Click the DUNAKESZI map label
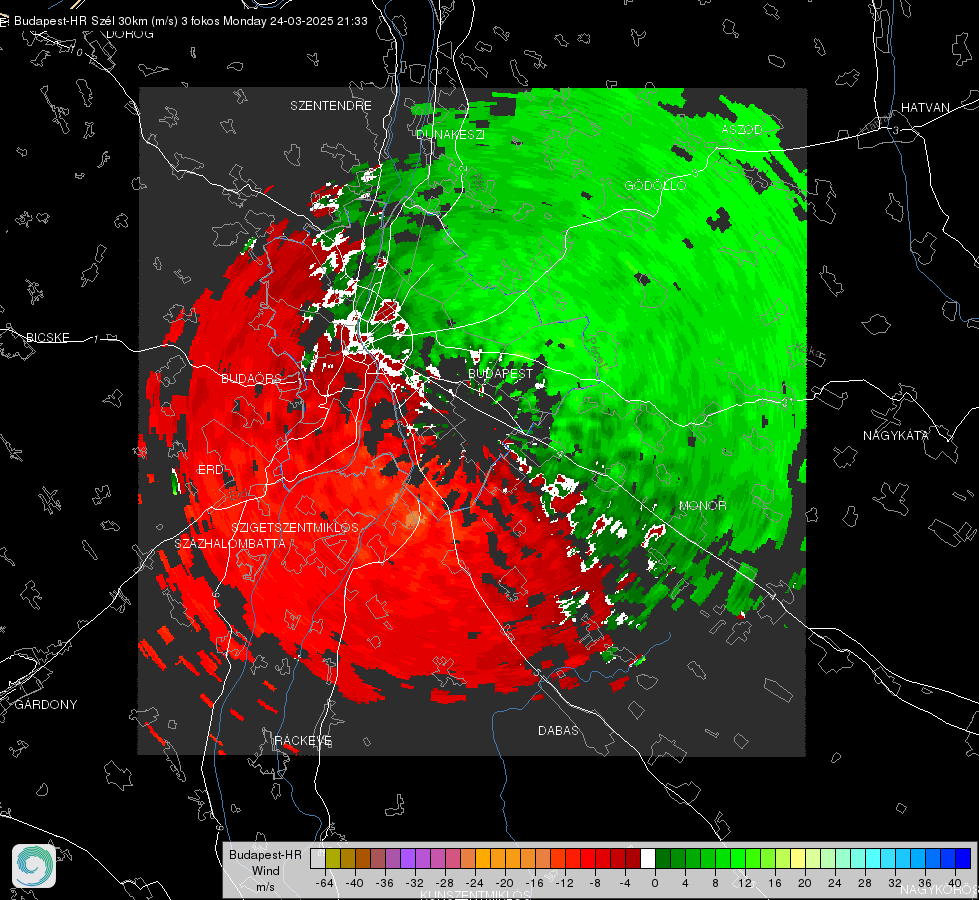The width and height of the screenshot is (979, 900). [x=450, y=134]
